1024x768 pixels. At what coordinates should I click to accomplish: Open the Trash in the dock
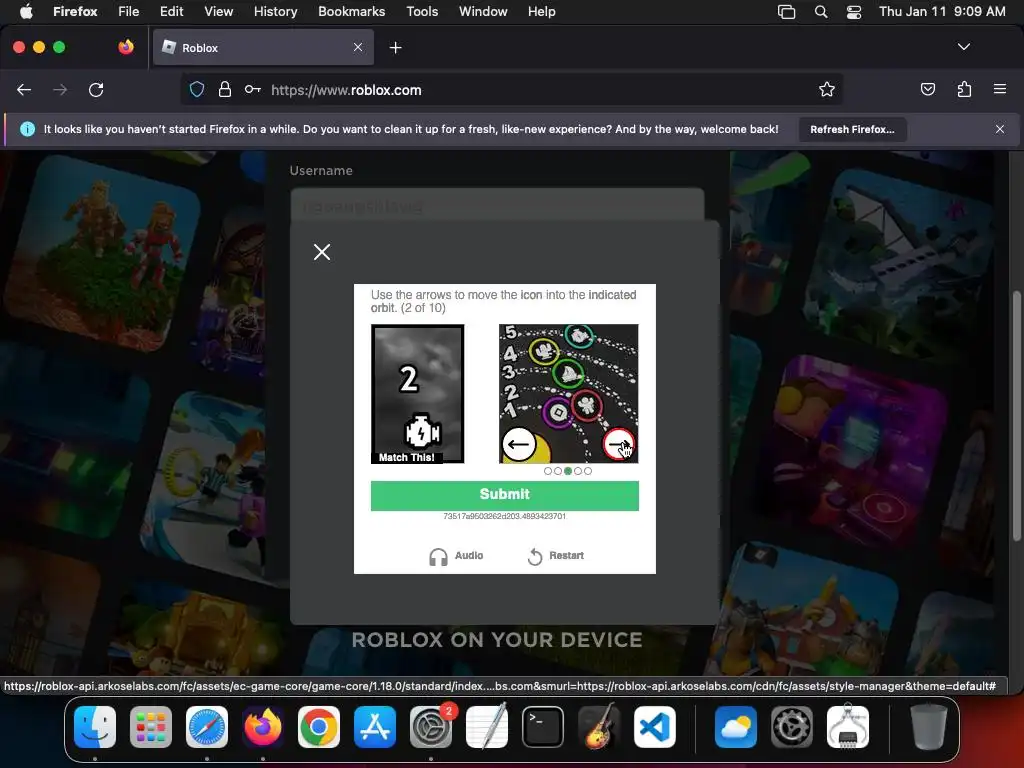929,727
